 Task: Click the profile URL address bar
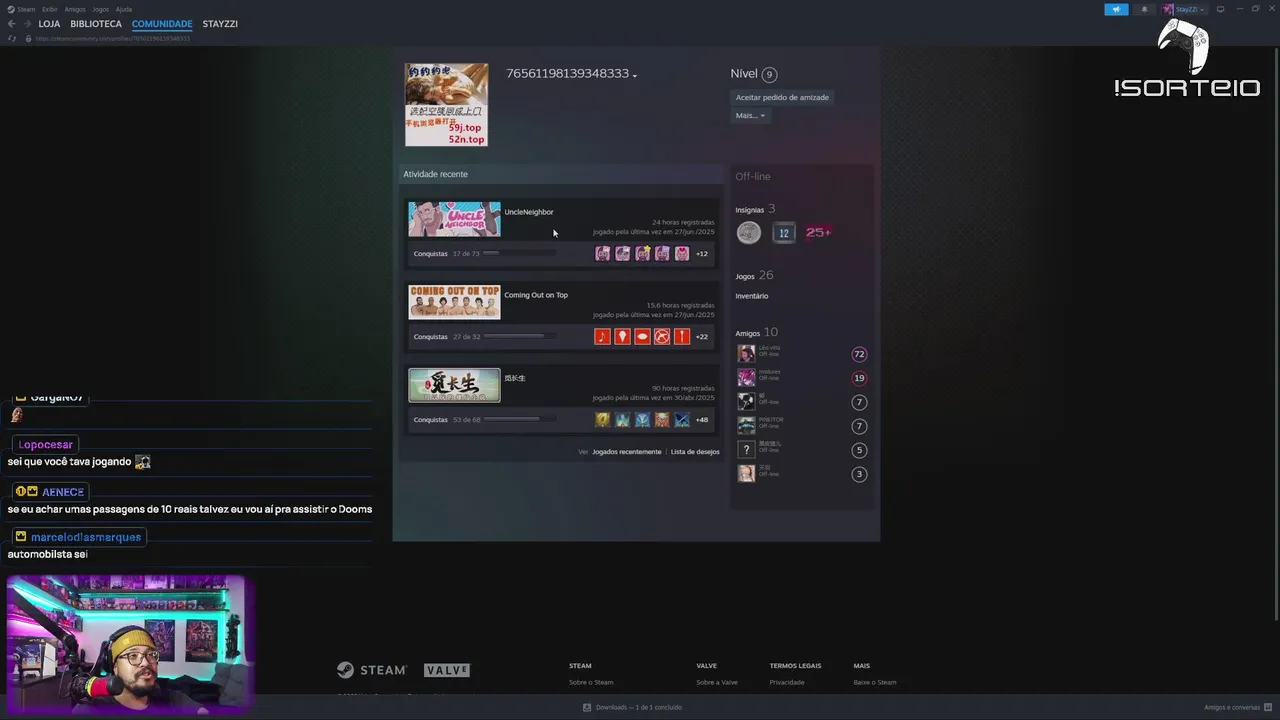(112, 38)
